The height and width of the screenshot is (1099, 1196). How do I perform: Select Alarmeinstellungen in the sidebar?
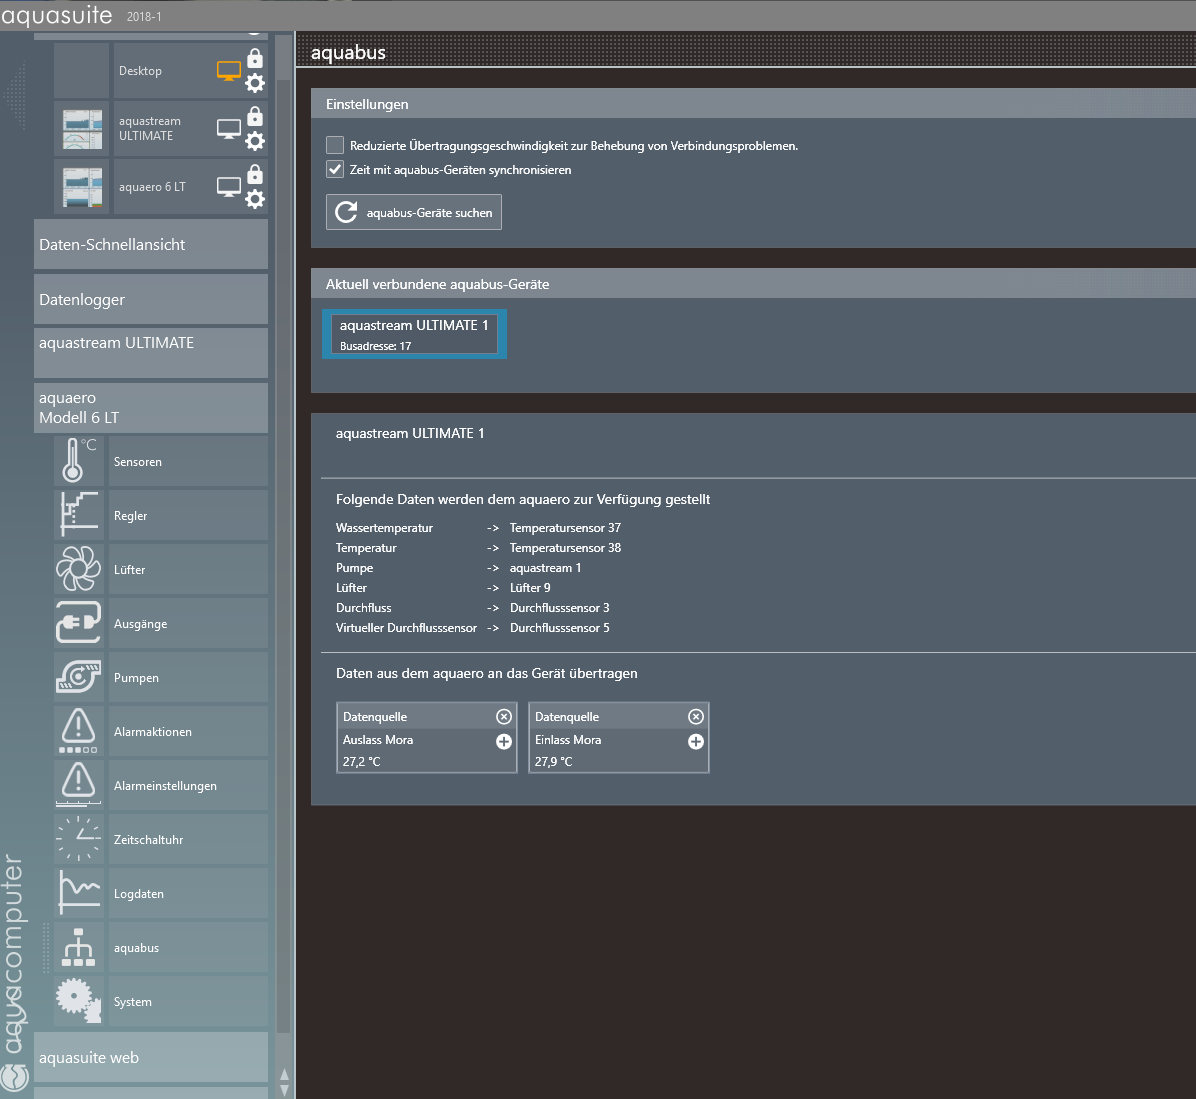pyautogui.click(x=165, y=786)
